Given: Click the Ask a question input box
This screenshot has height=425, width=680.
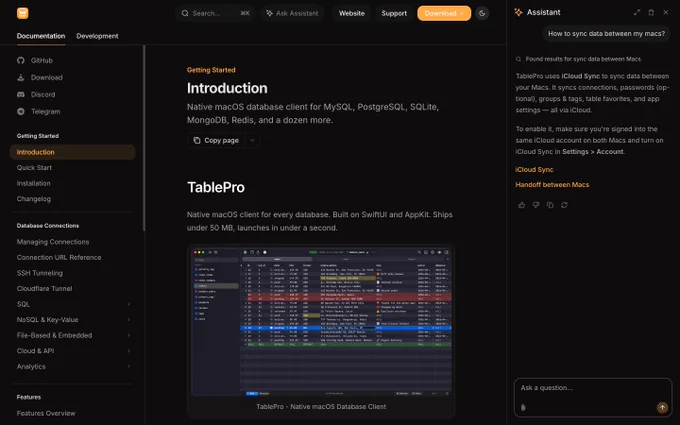Looking at the screenshot, I should click(593, 398).
